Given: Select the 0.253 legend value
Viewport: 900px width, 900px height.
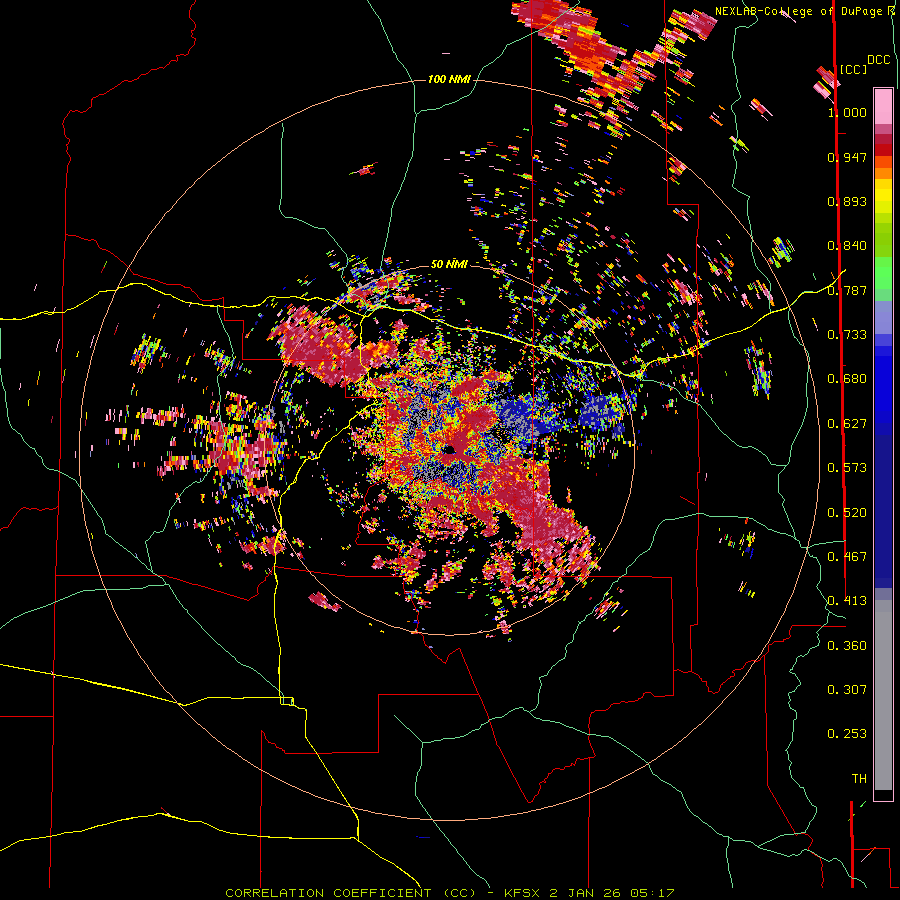Looking at the screenshot, I should pos(847,734).
